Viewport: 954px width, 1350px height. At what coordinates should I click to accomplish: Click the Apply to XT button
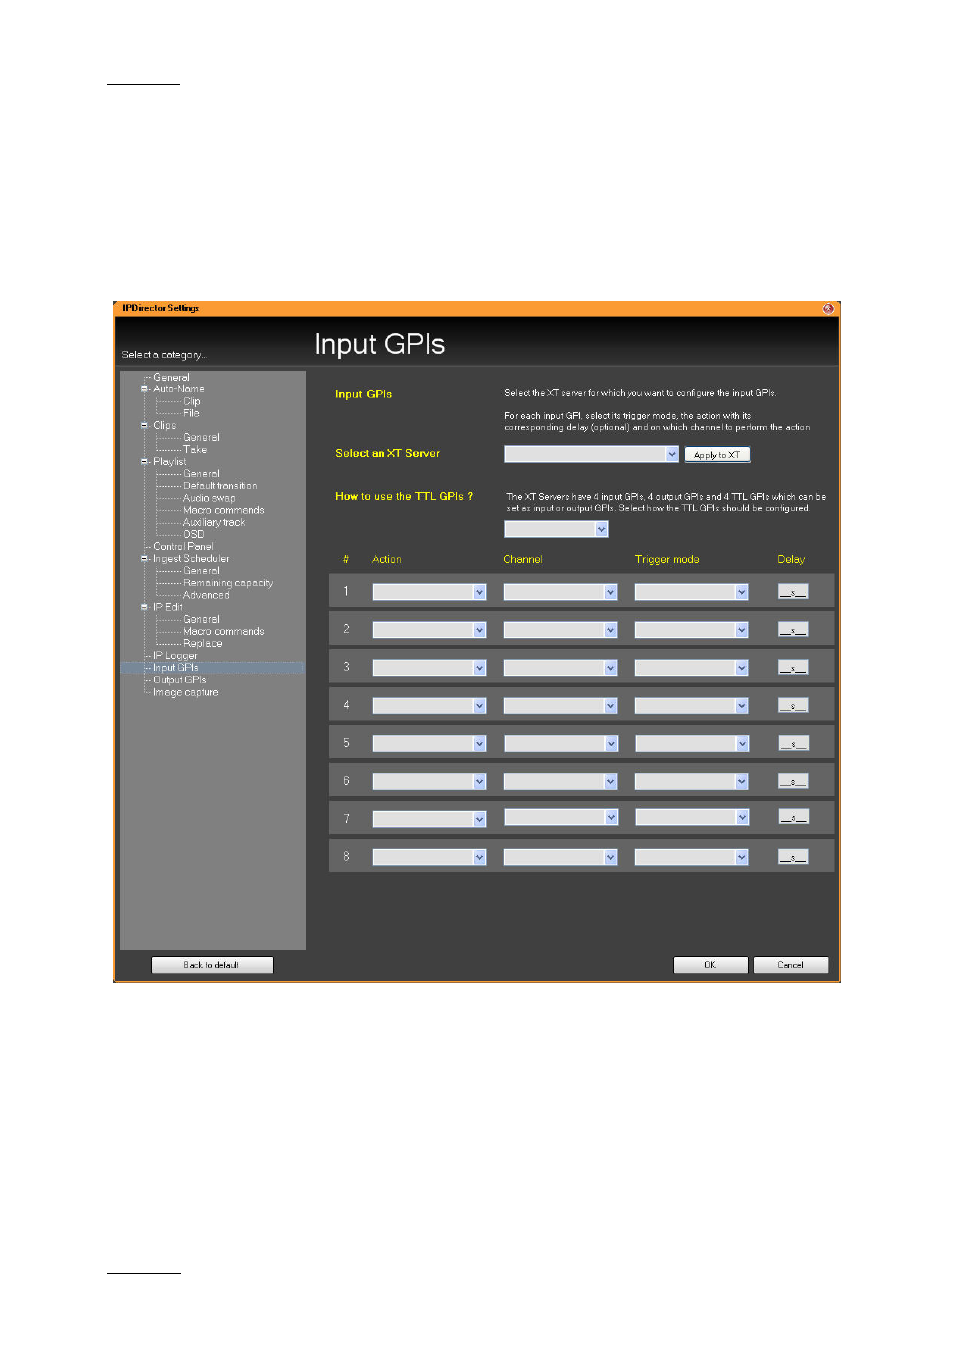pos(717,455)
